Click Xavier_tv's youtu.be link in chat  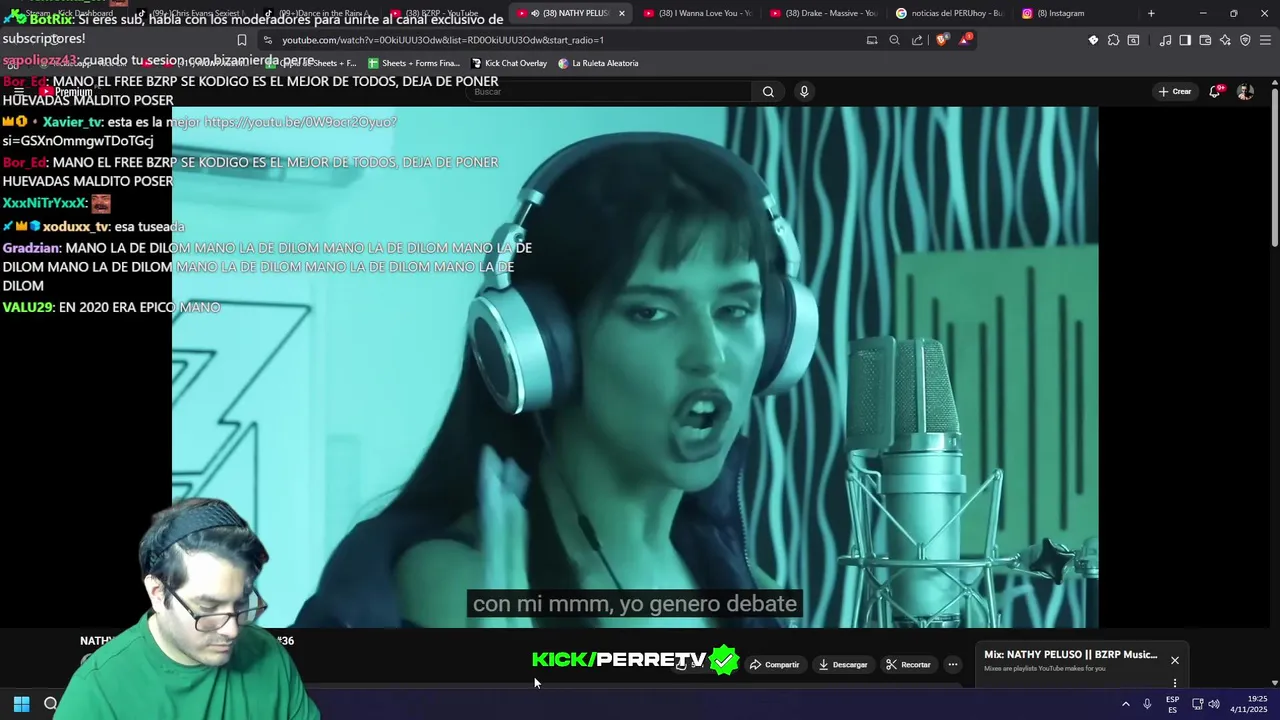tap(300, 122)
